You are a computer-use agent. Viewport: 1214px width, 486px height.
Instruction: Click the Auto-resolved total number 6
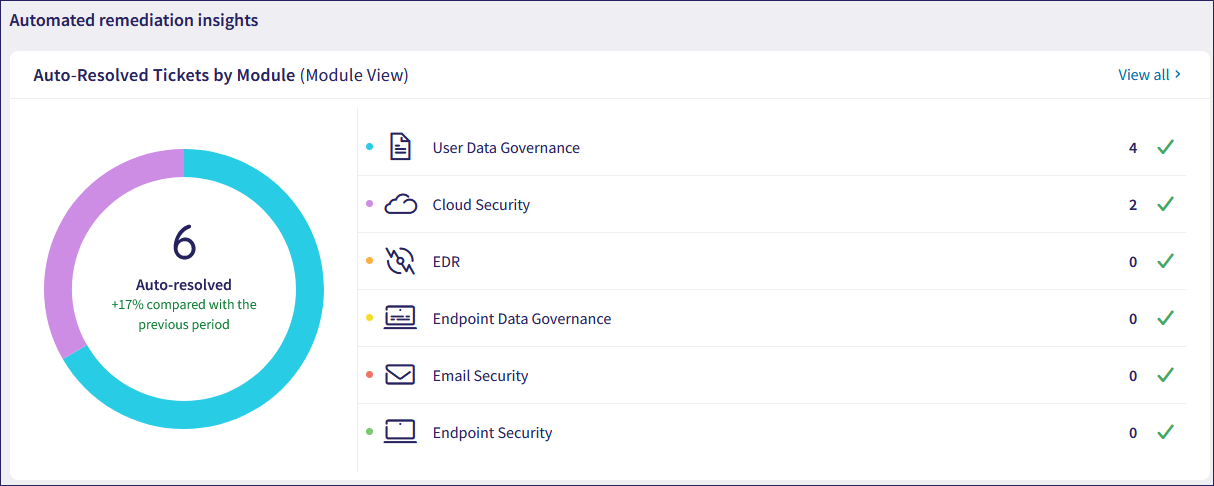coord(184,243)
